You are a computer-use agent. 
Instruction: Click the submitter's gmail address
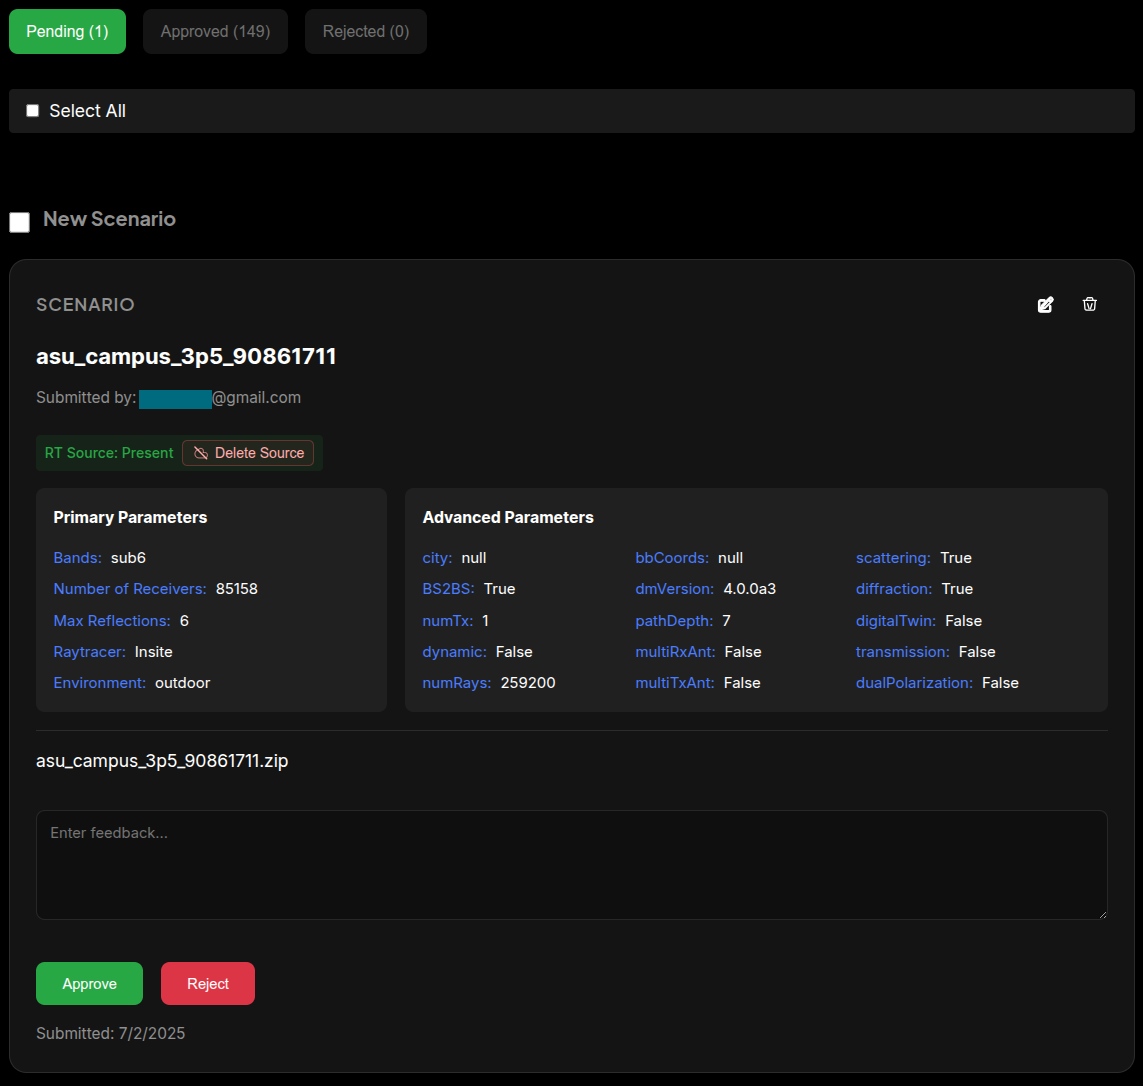219,397
